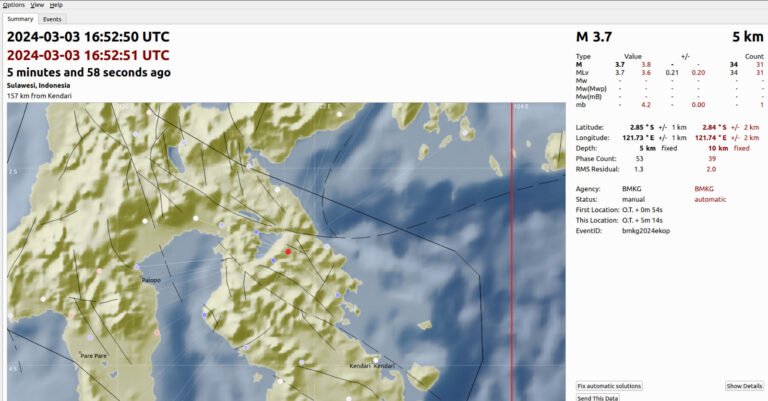Click the 'Count' column header
This screenshot has height=401, width=768.
(754, 57)
